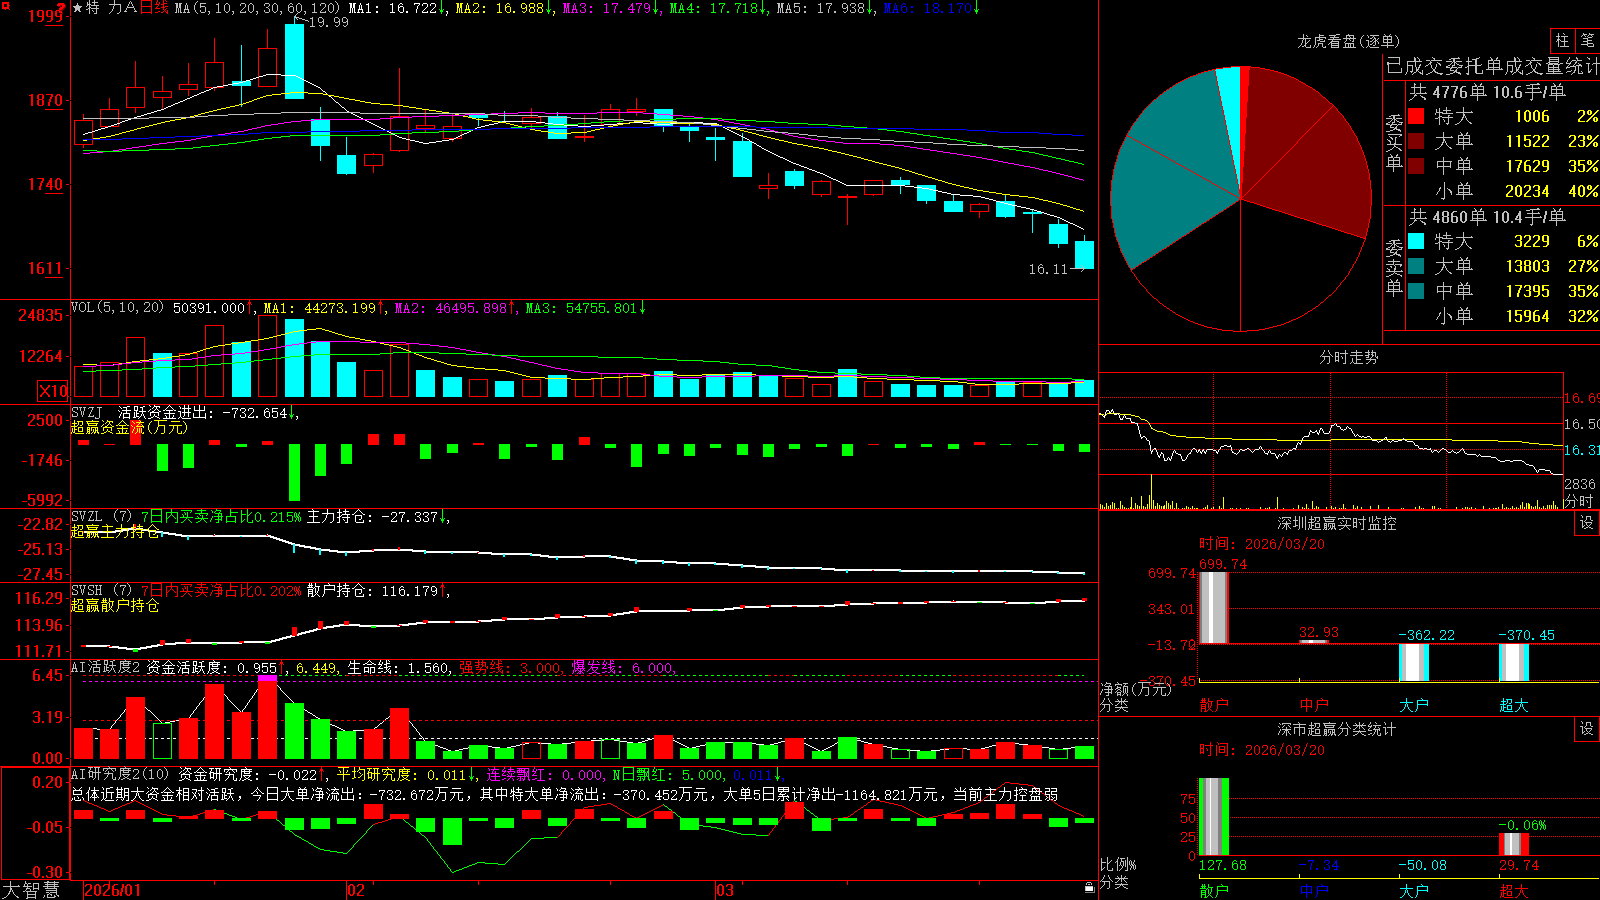Click the 29.74 超大 ratio value

click(1519, 865)
